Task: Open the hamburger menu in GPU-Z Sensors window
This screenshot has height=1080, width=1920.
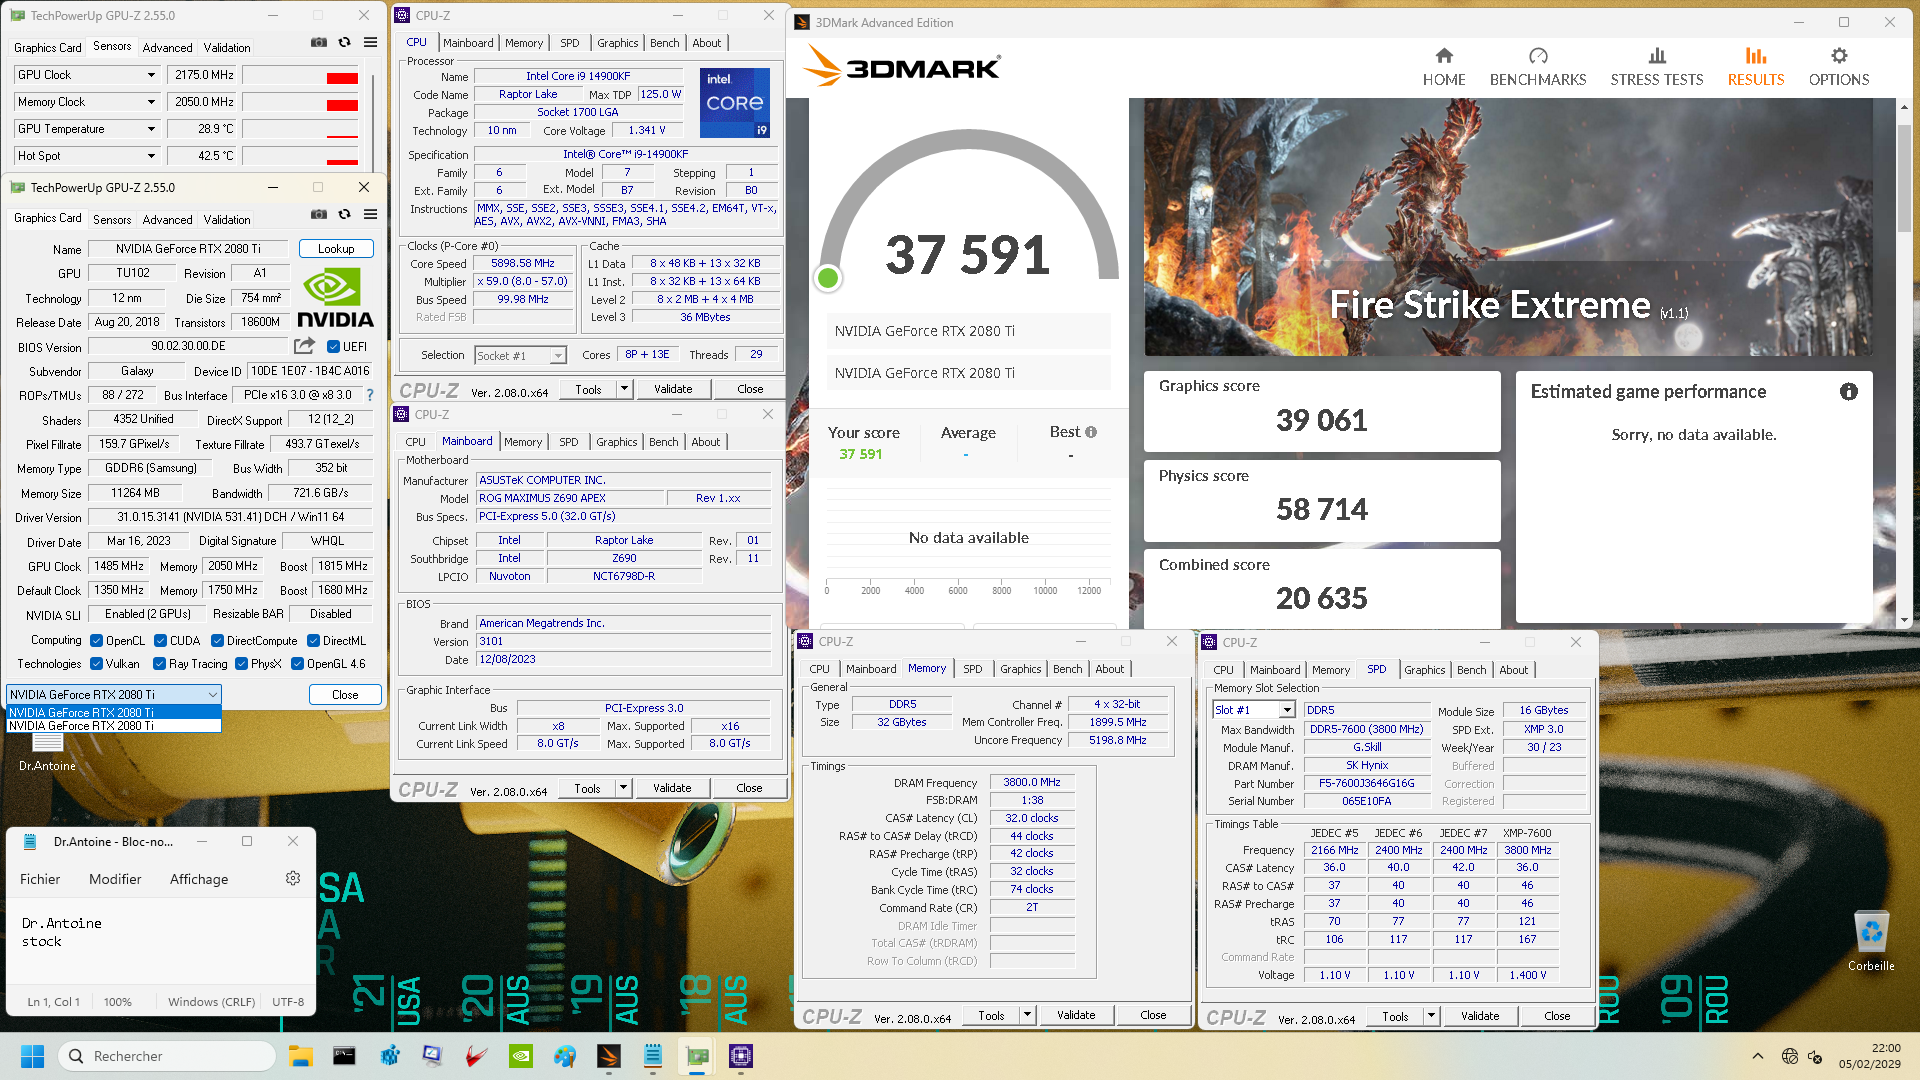Action: [x=370, y=43]
